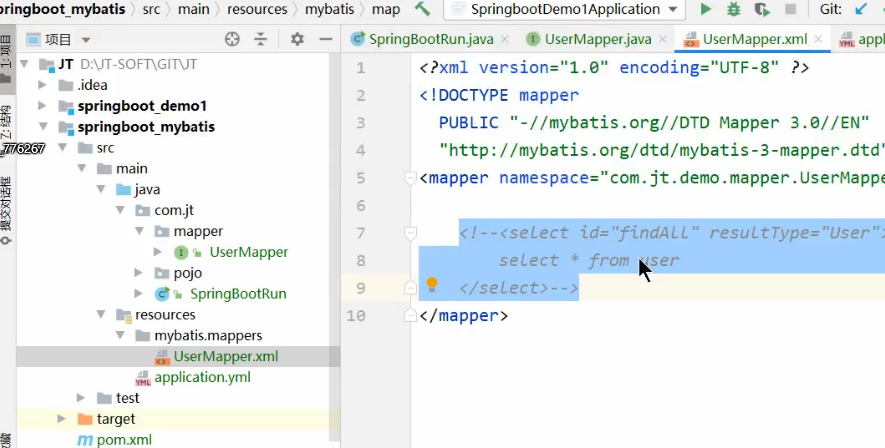Run SpringbootDemo1Application with green play button
This screenshot has height=448, width=885.
coord(706,9)
